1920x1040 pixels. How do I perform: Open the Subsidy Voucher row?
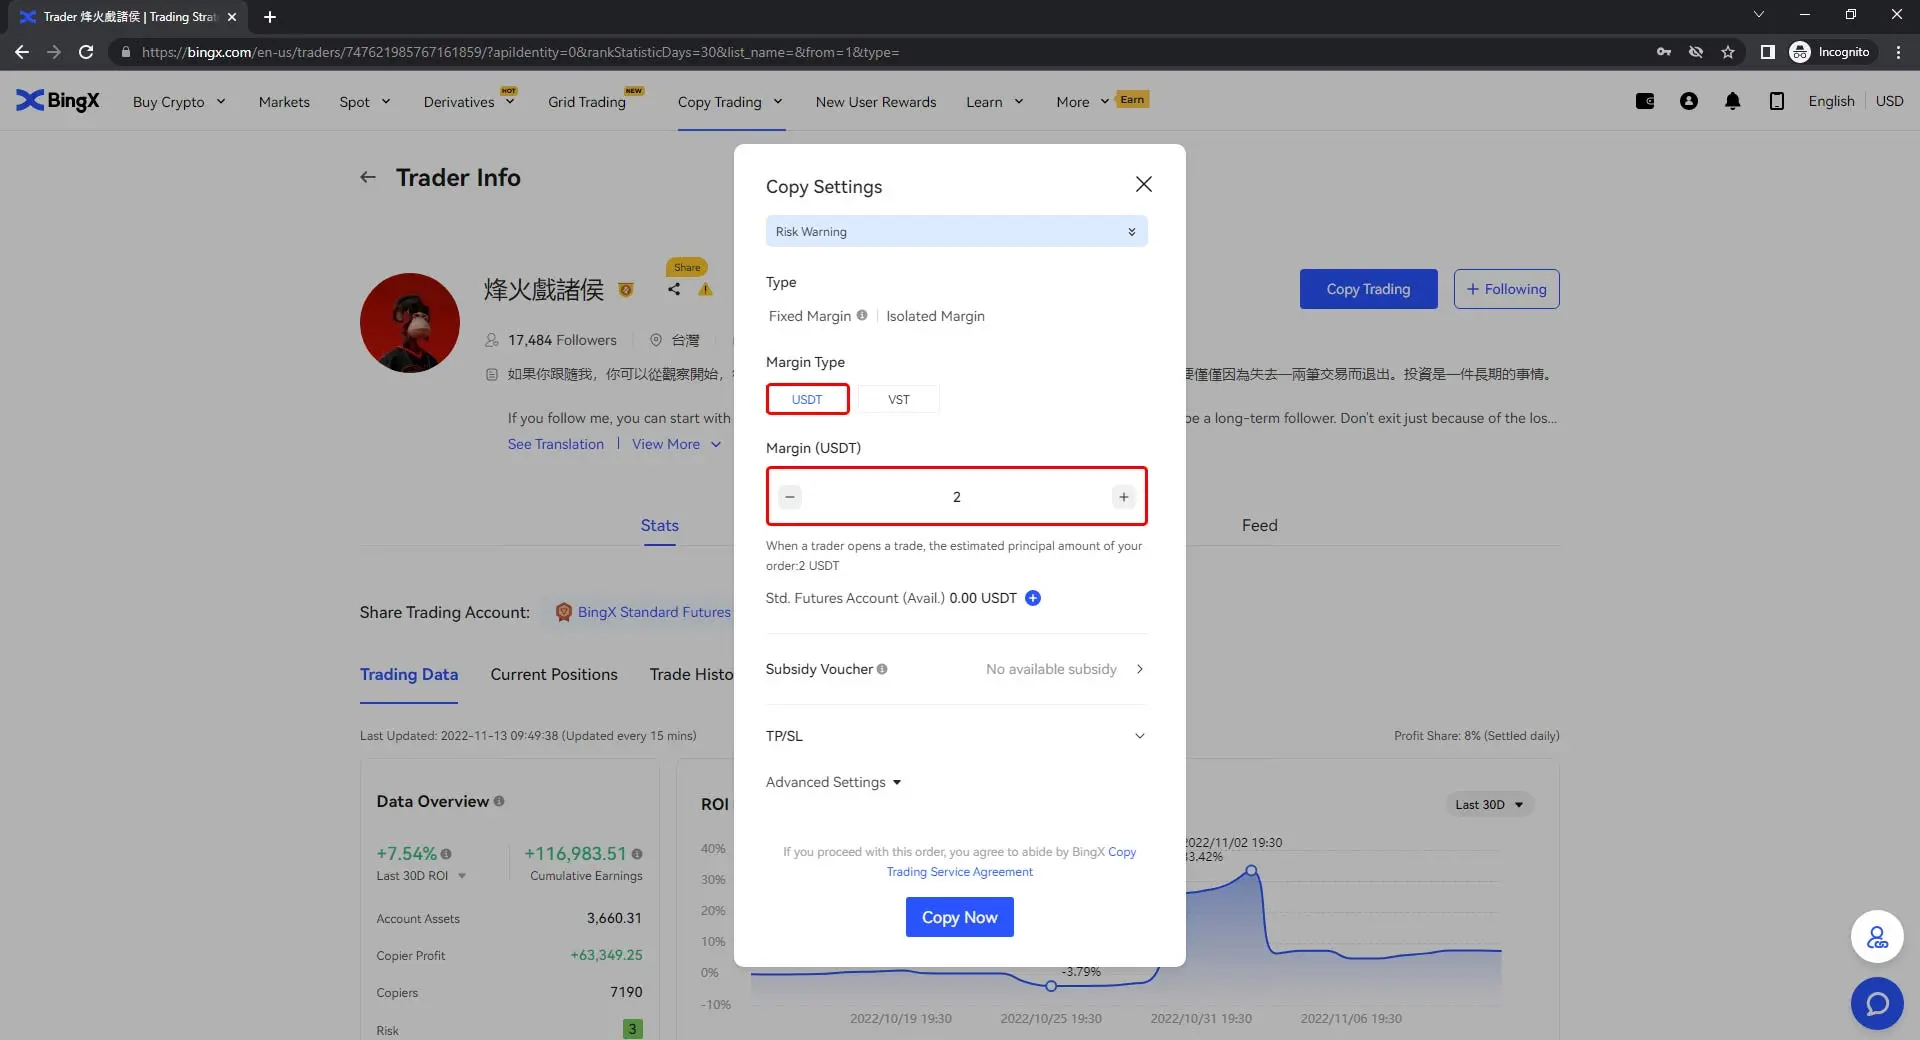coord(957,669)
